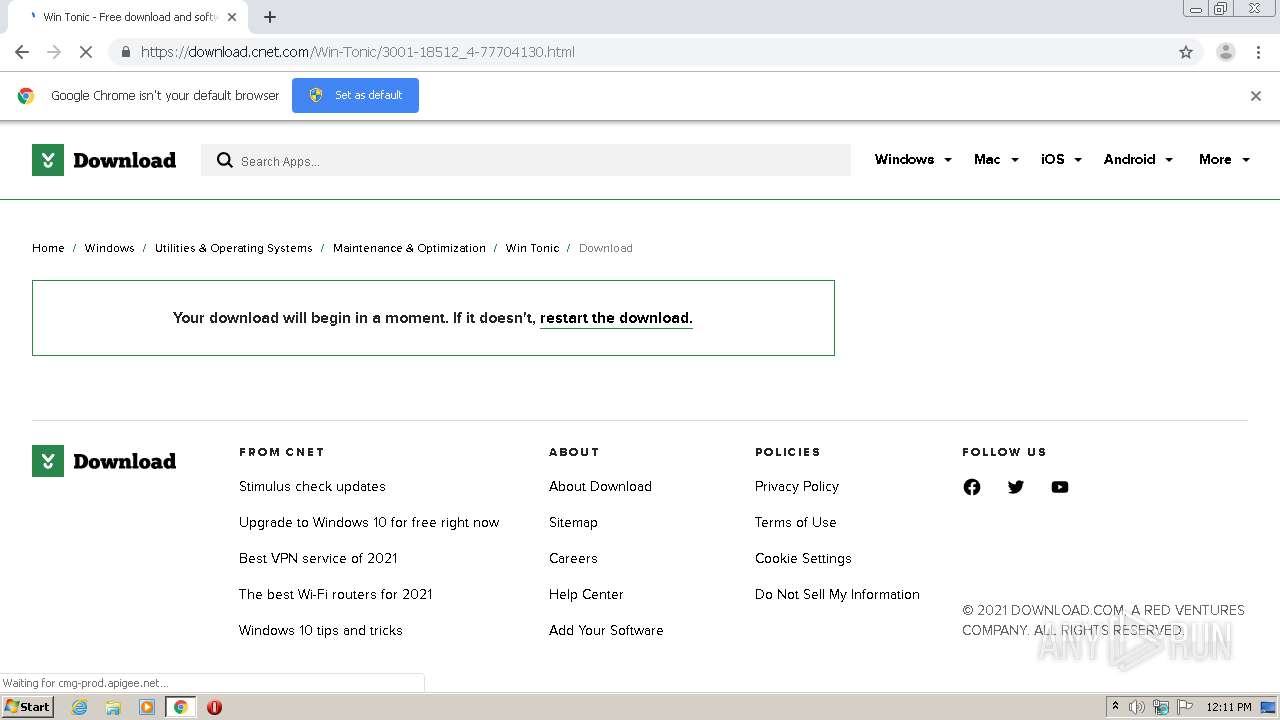Open the Chrome three-dot menu
Image resolution: width=1280 pixels, height=720 pixels.
(1258, 52)
